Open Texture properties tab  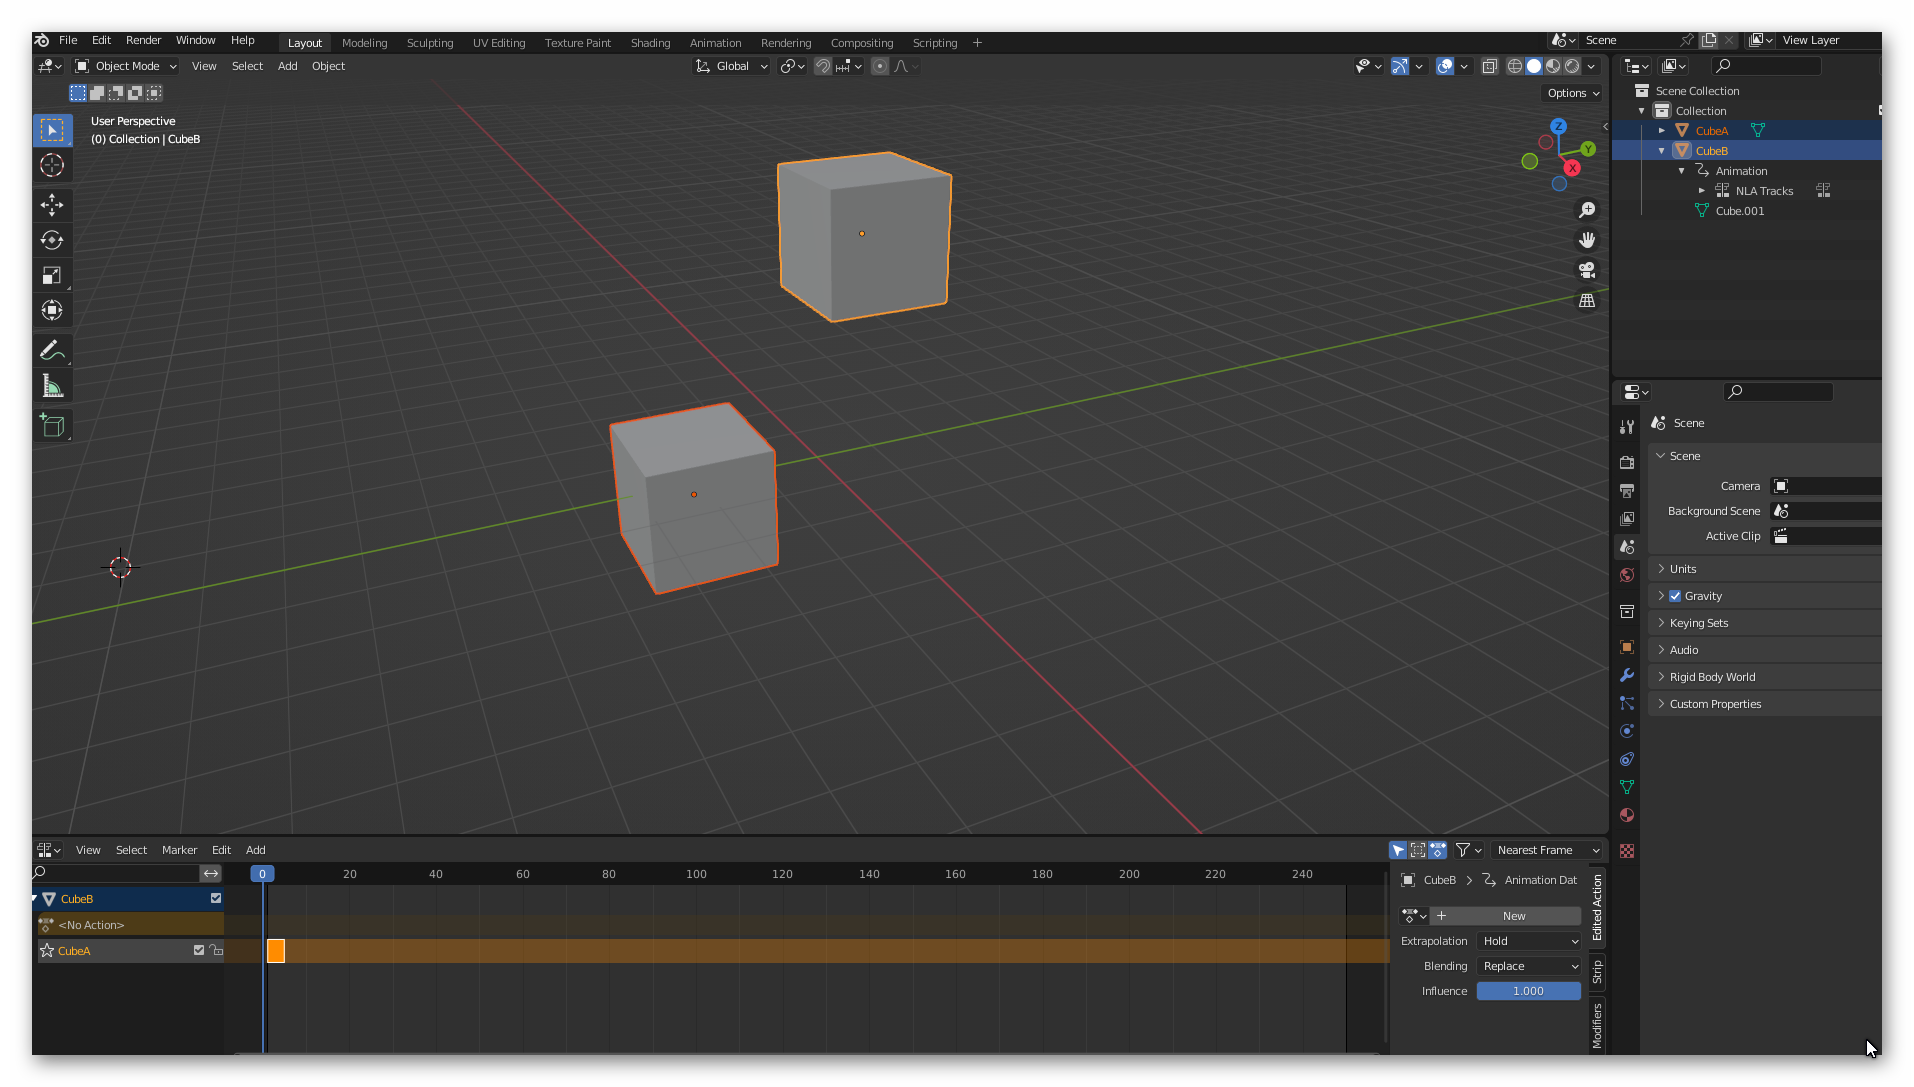tap(1627, 851)
